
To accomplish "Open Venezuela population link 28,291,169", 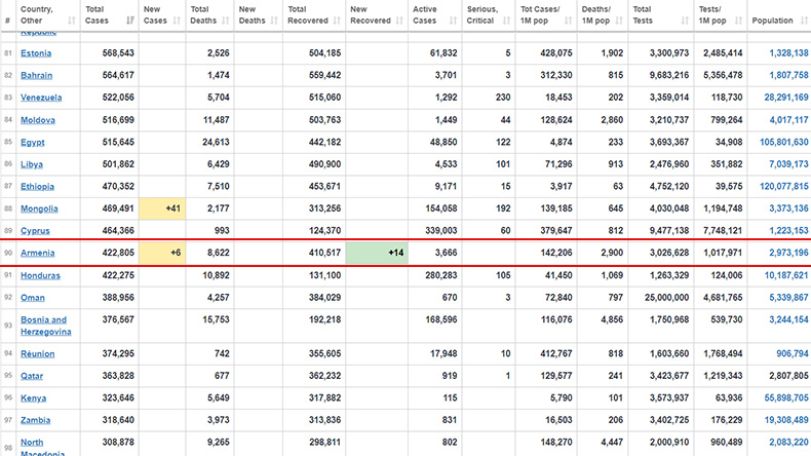I will tap(786, 98).
